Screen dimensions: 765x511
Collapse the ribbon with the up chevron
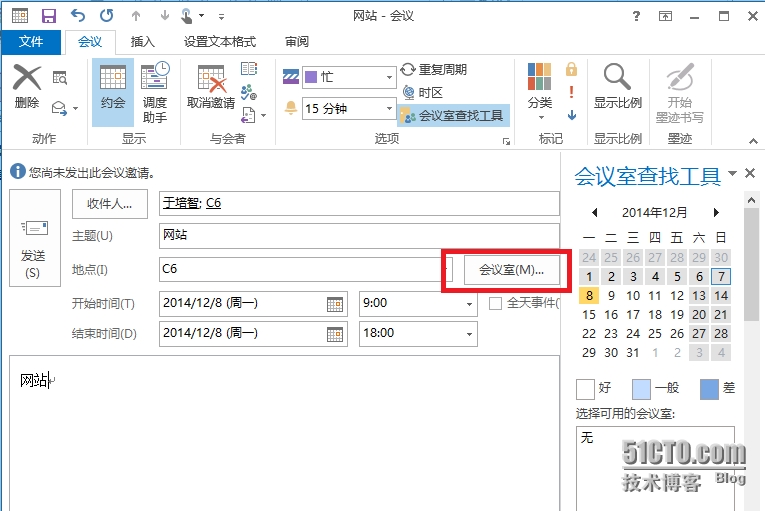[753, 141]
